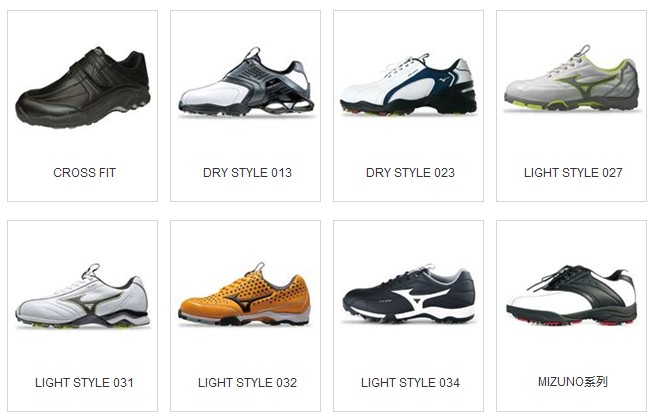Click the CROSS FIT product label
This screenshot has height=416, width=654.
point(85,173)
